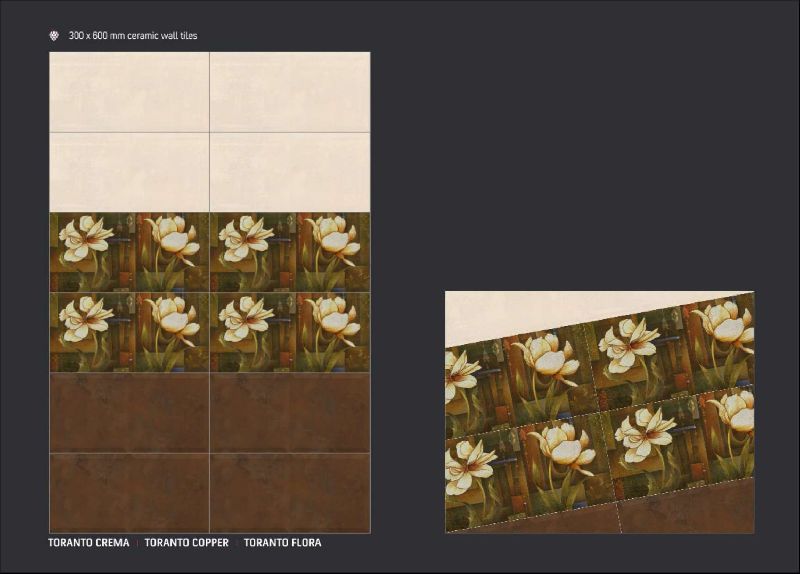Click the first tulip flower tile in the upper flora row
Image resolution: width=800 pixels, height=574 pixels.
pyautogui.click(x=171, y=252)
